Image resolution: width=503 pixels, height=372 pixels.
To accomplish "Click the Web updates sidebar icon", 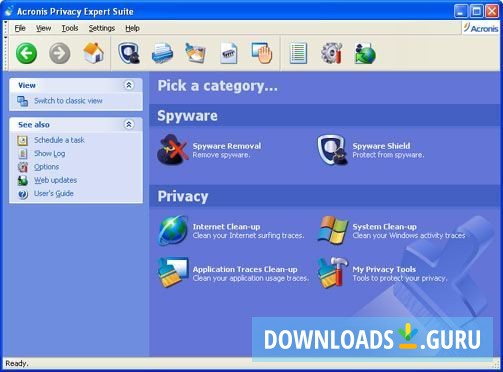I will click(23, 180).
